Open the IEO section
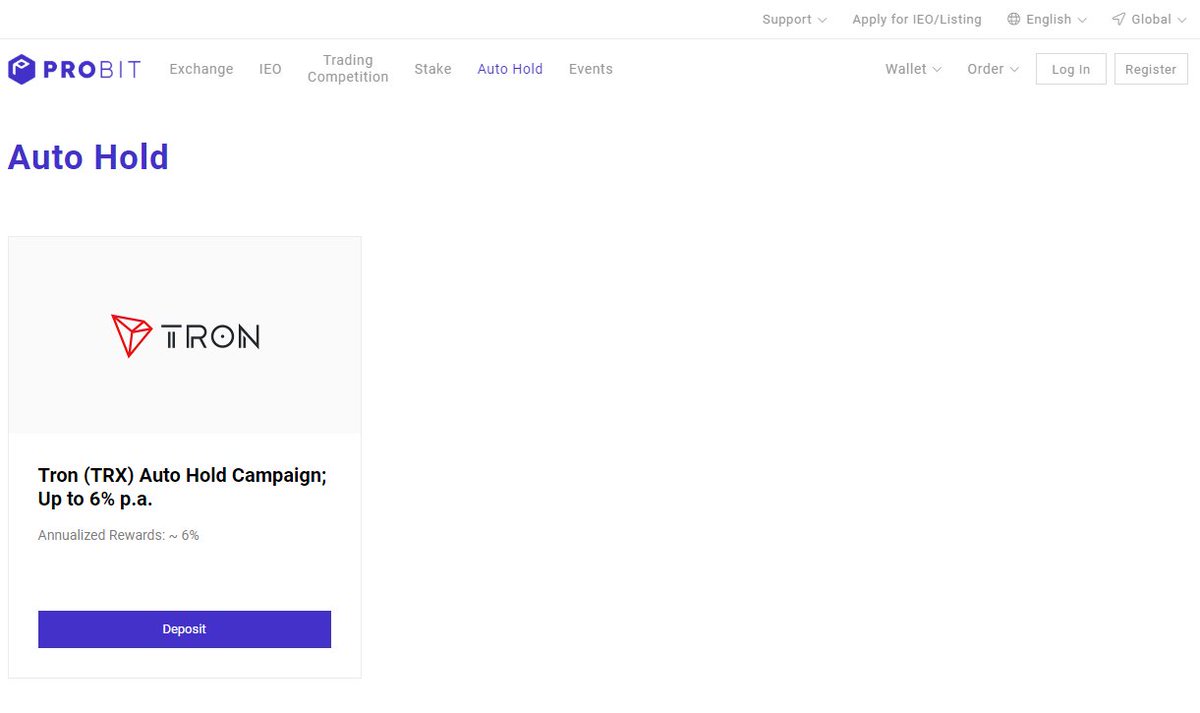This screenshot has height=713, width=1200. coord(270,69)
